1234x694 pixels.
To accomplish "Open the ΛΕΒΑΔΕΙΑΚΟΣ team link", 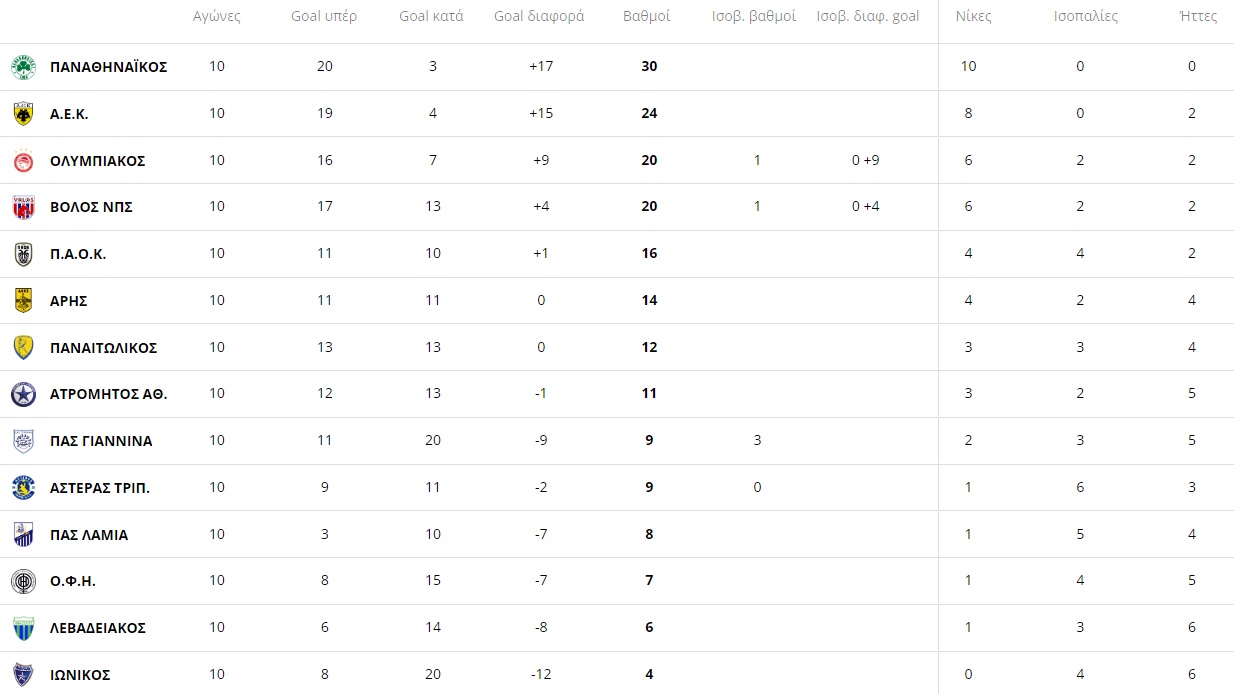I will [98, 628].
